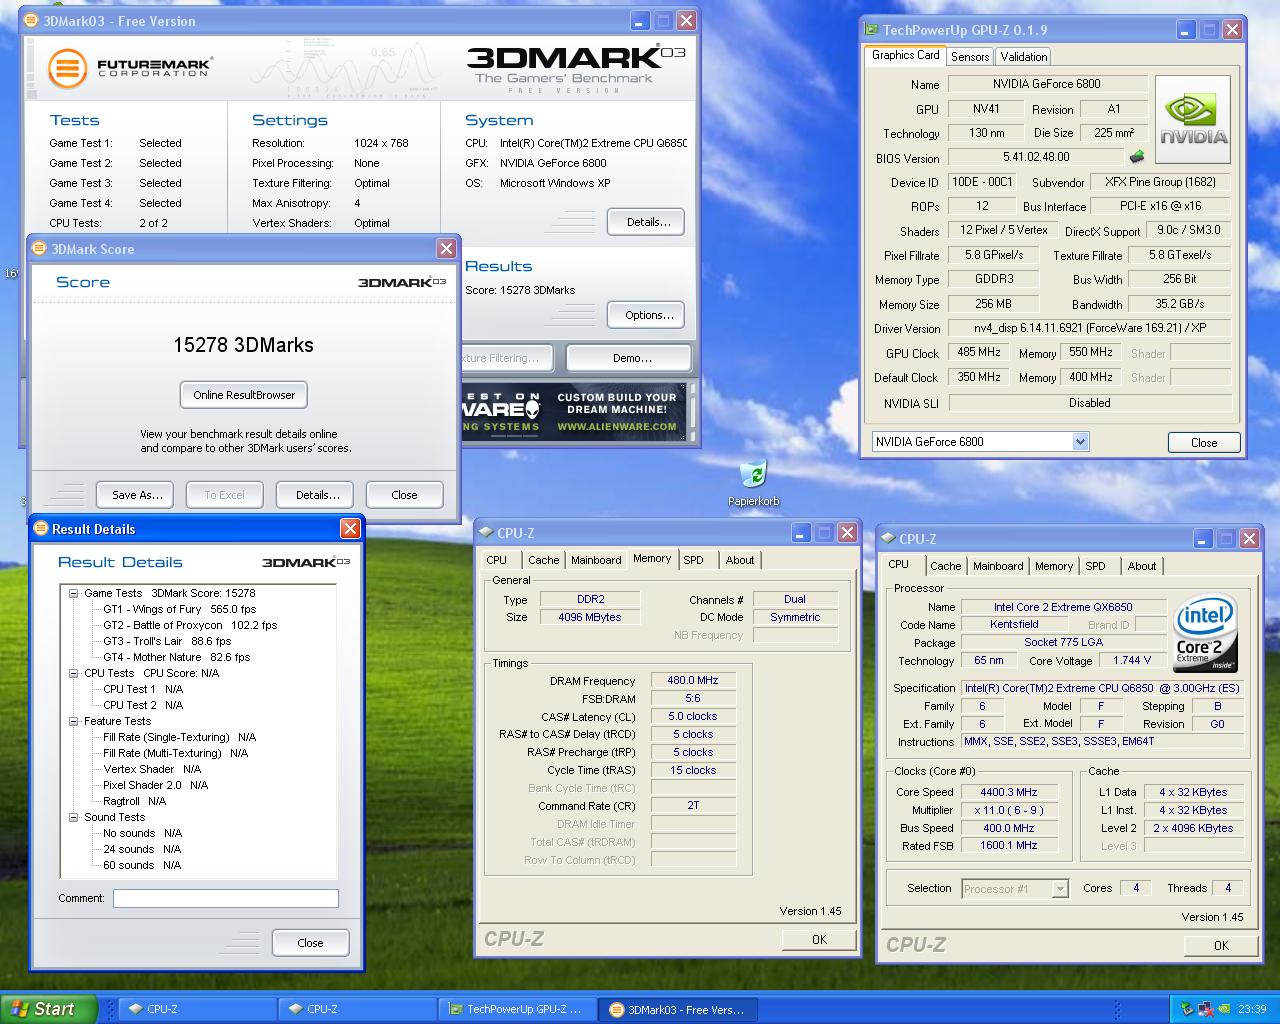
Task: Click Close button in Result Details
Action: [x=310, y=943]
